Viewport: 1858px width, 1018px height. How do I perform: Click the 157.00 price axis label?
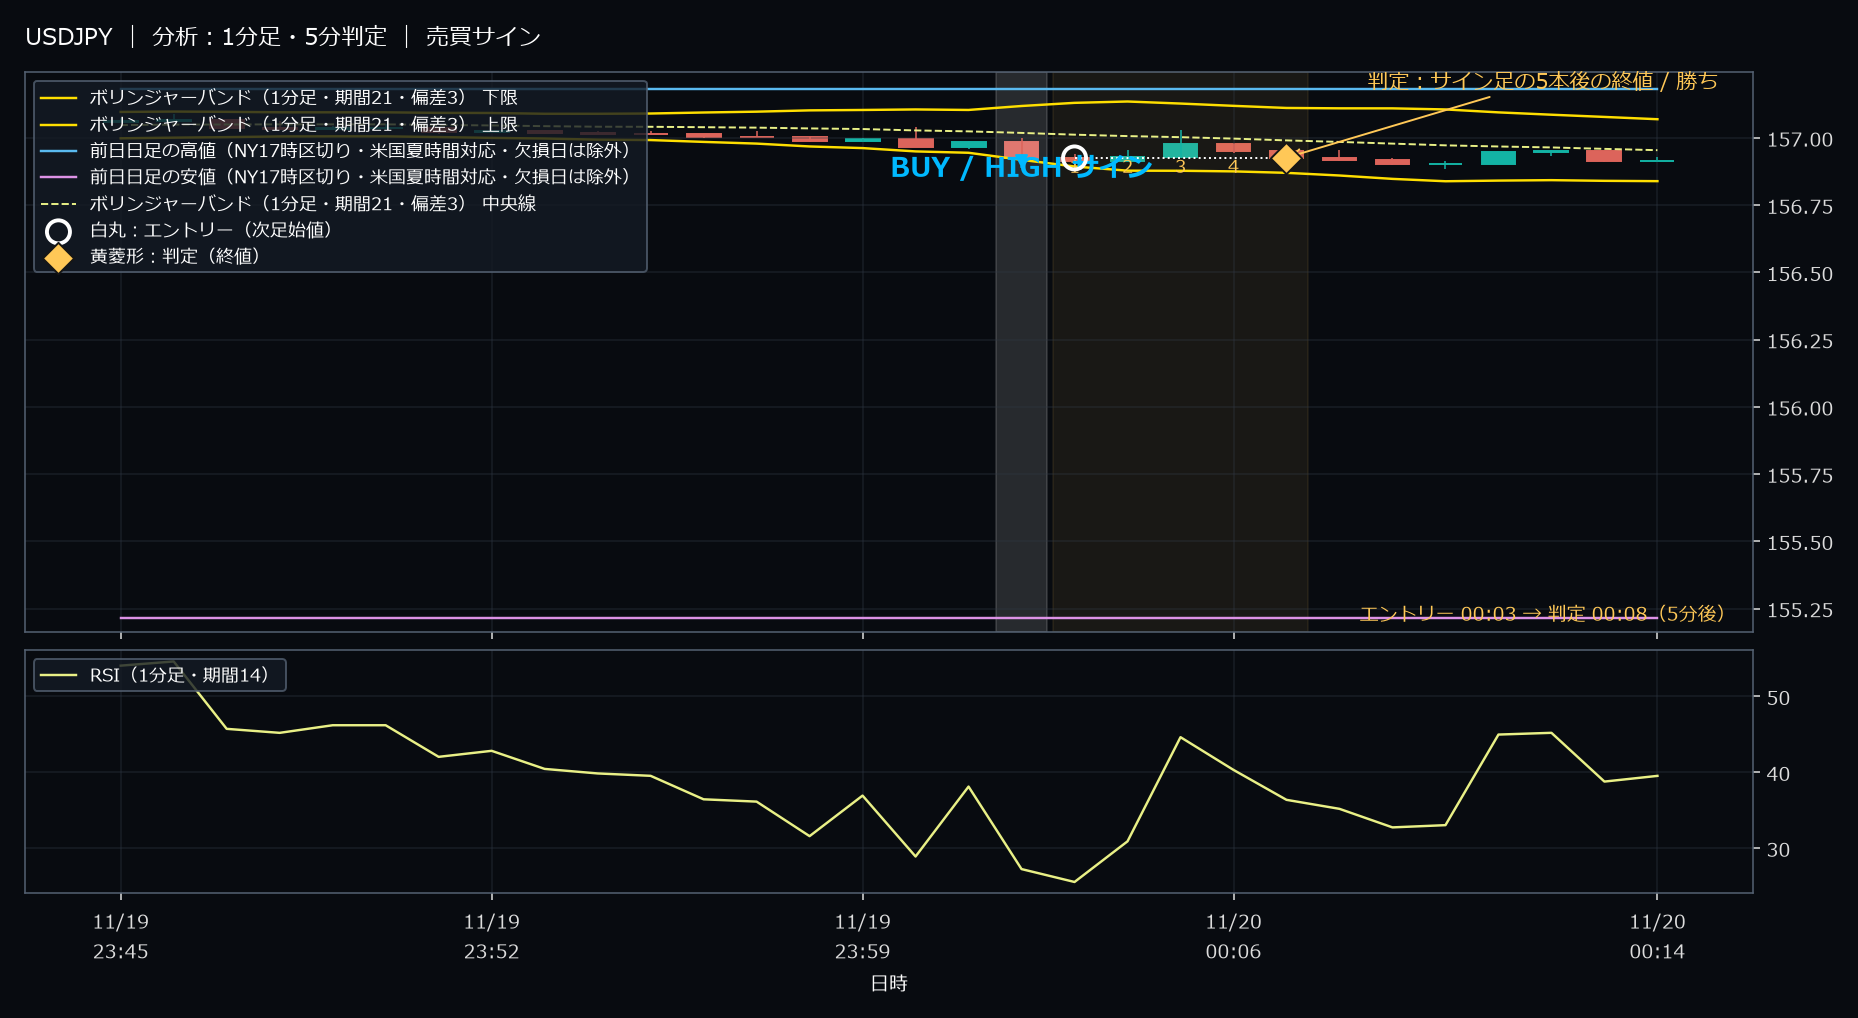(x=1800, y=140)
